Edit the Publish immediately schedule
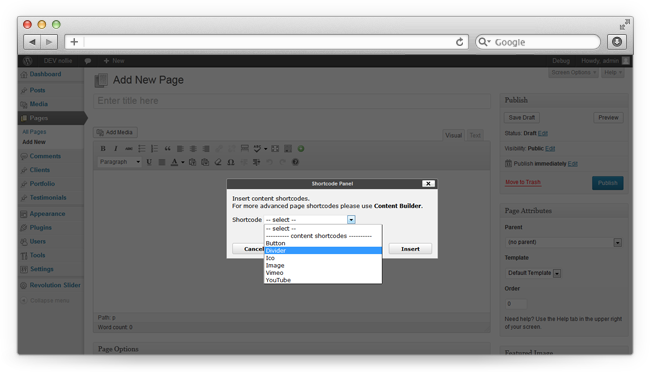 pos(572,163)
